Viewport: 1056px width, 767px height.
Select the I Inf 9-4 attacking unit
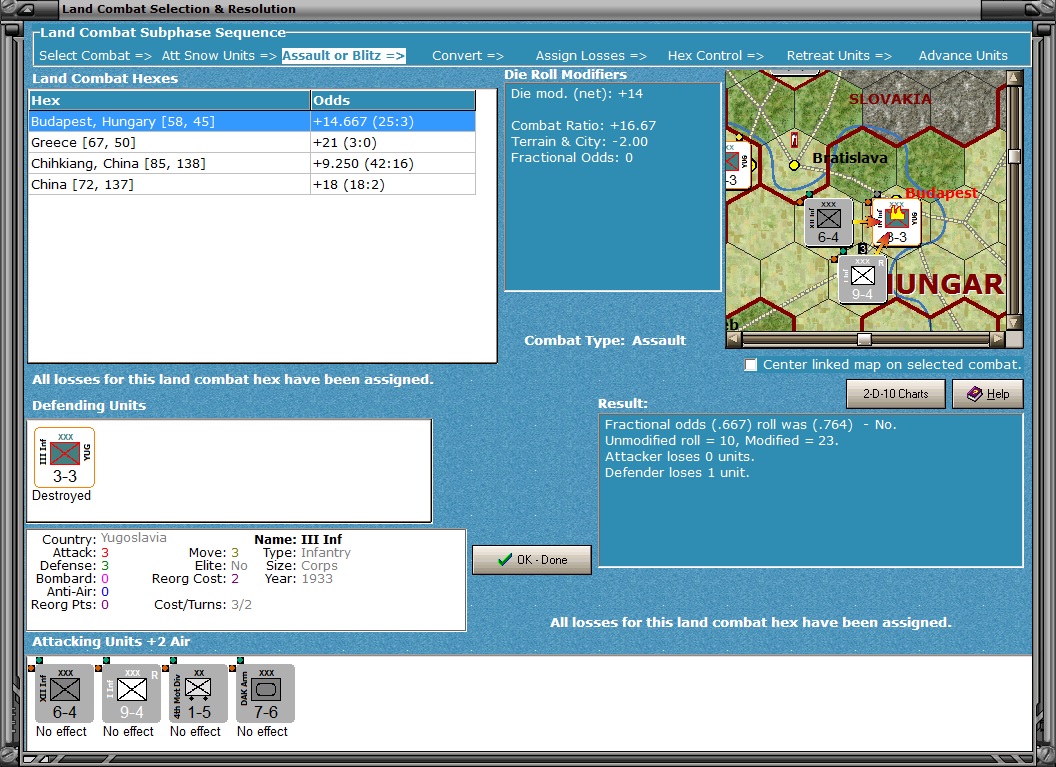coord(131,694)
